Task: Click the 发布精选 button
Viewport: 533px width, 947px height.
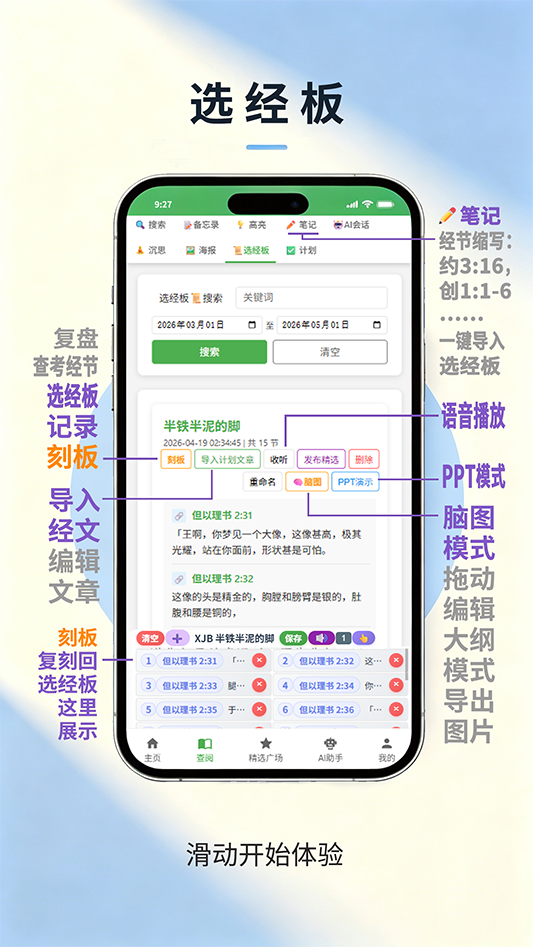Action: click(x=322, y=460)
